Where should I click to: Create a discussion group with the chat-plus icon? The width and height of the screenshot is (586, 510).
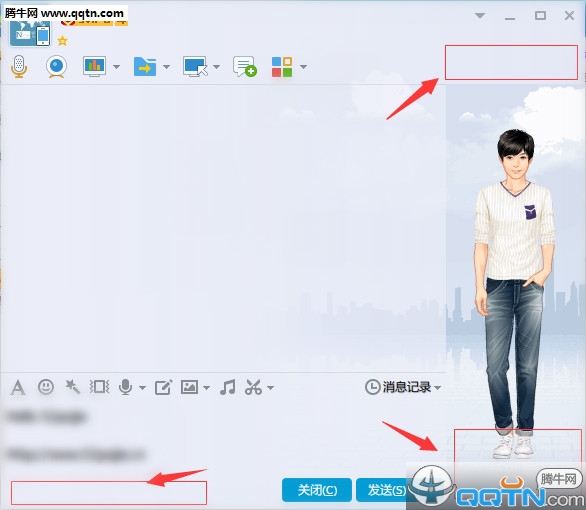pos(245,67)
